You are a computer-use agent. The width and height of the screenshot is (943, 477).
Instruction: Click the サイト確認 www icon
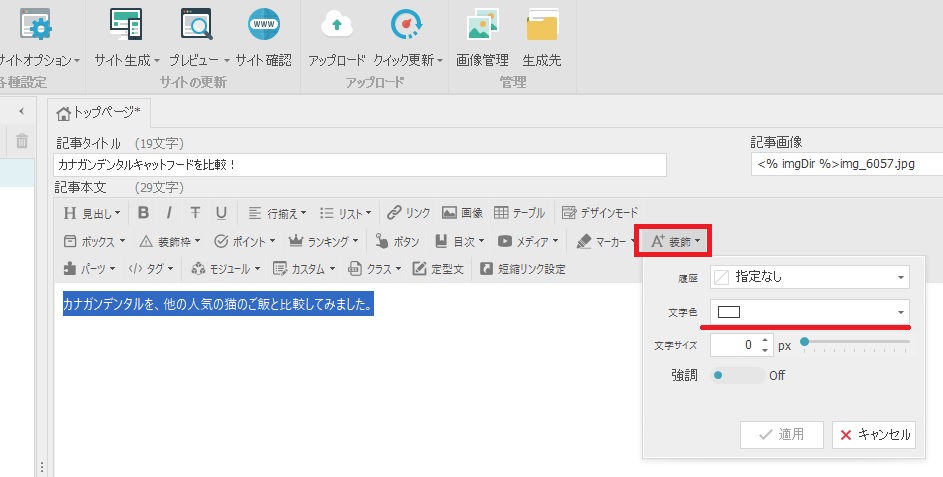(263, 24)
